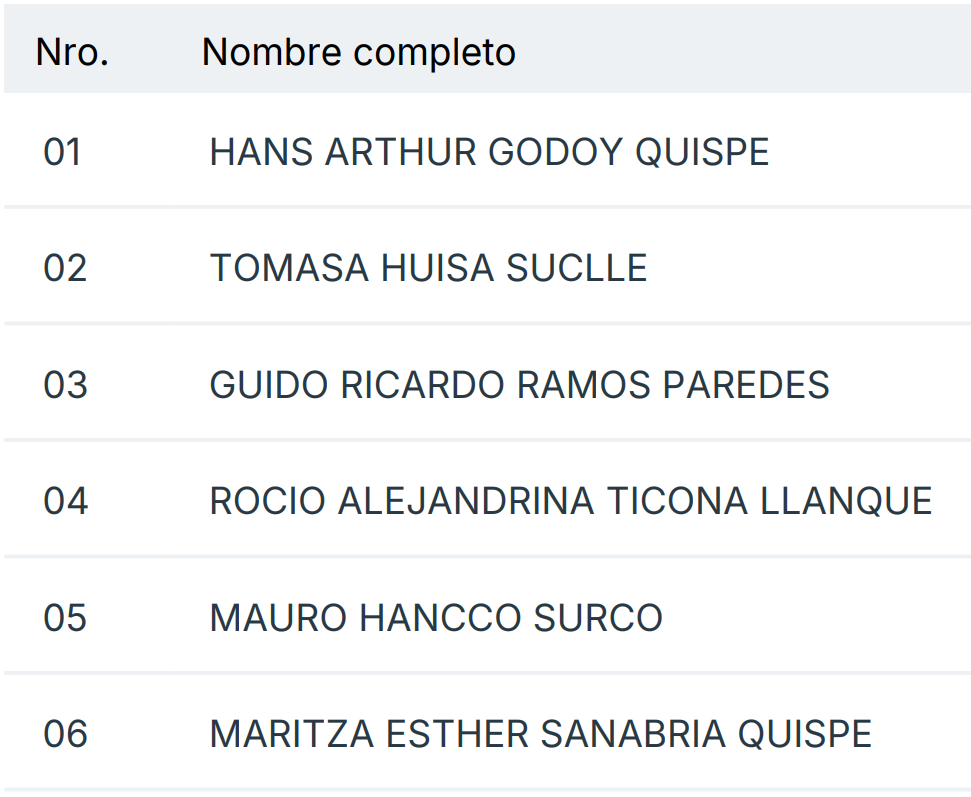Click the name Tomasa Huisa Suclle
The width and height of the screenshot is (971, 797).
(x=428, y=269)
